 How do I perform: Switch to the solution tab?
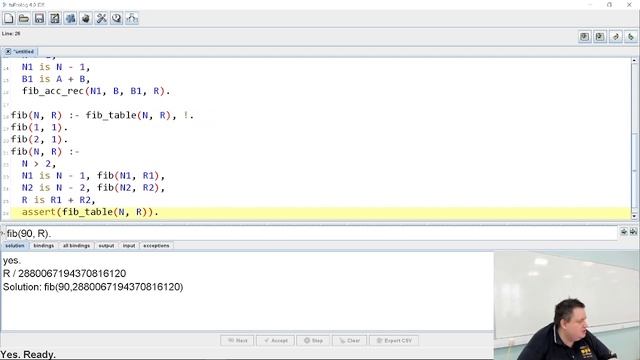[x=15, y=246]
